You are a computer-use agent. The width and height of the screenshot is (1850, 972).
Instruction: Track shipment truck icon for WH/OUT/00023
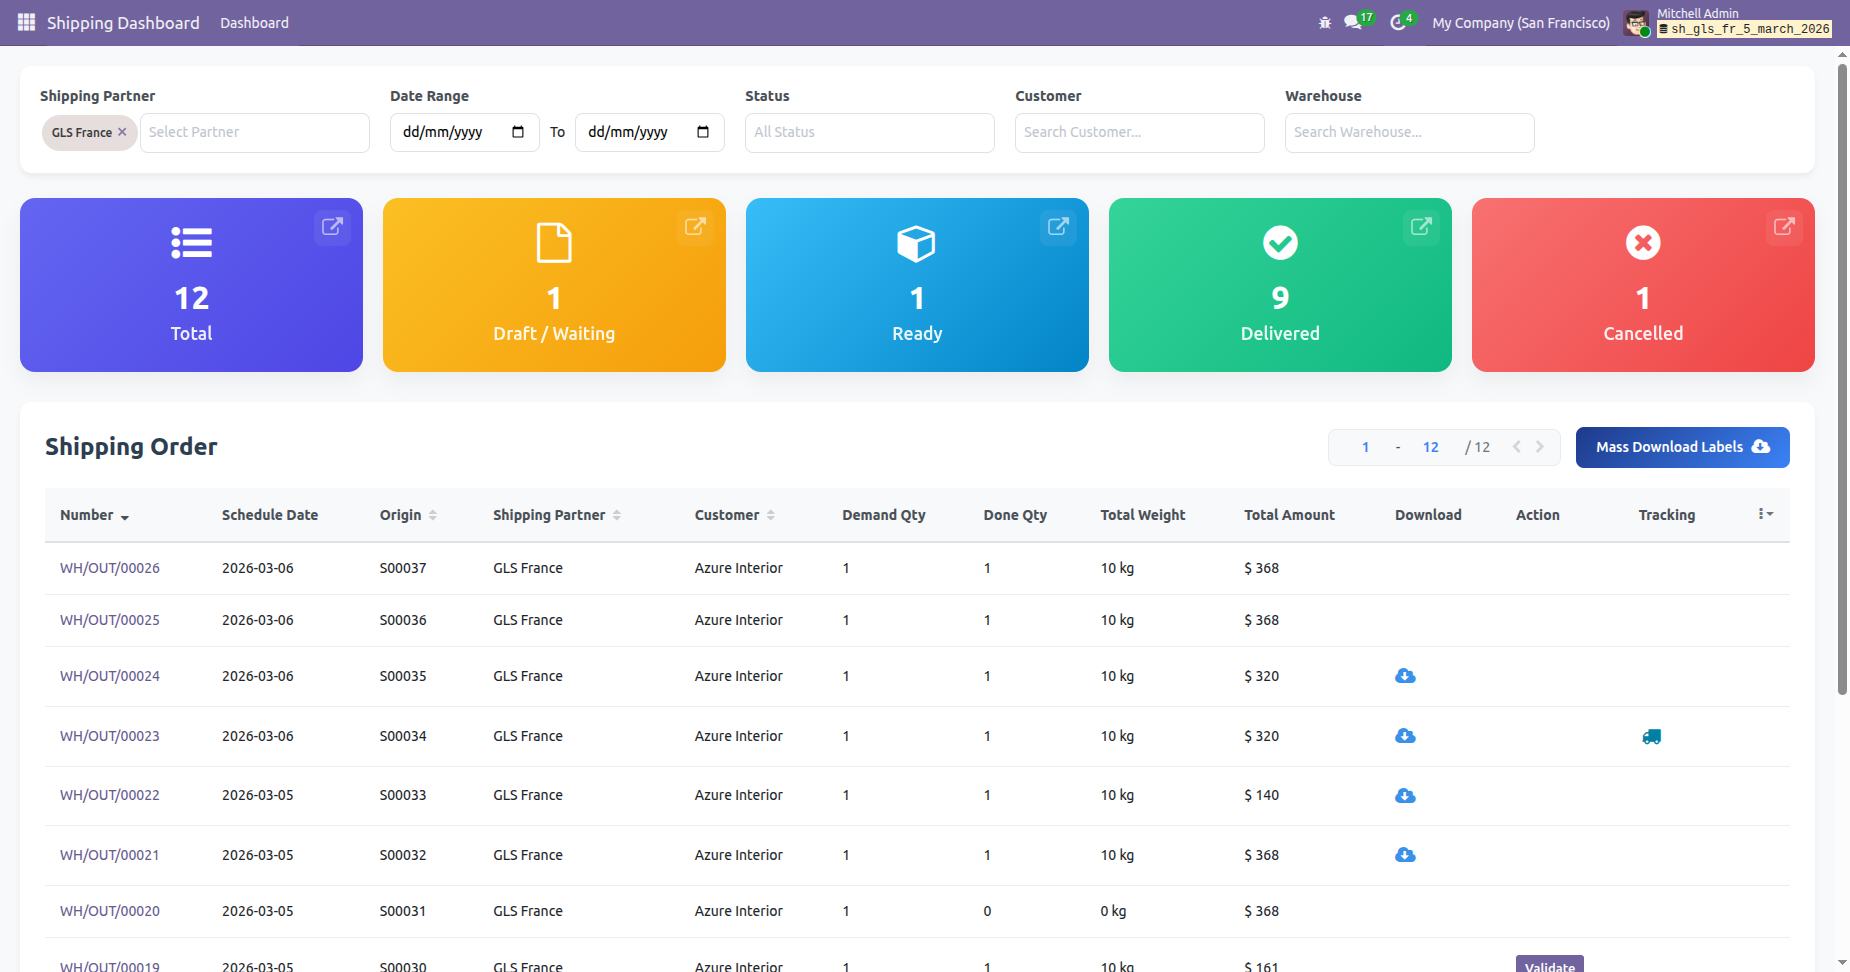point(1651,737)
